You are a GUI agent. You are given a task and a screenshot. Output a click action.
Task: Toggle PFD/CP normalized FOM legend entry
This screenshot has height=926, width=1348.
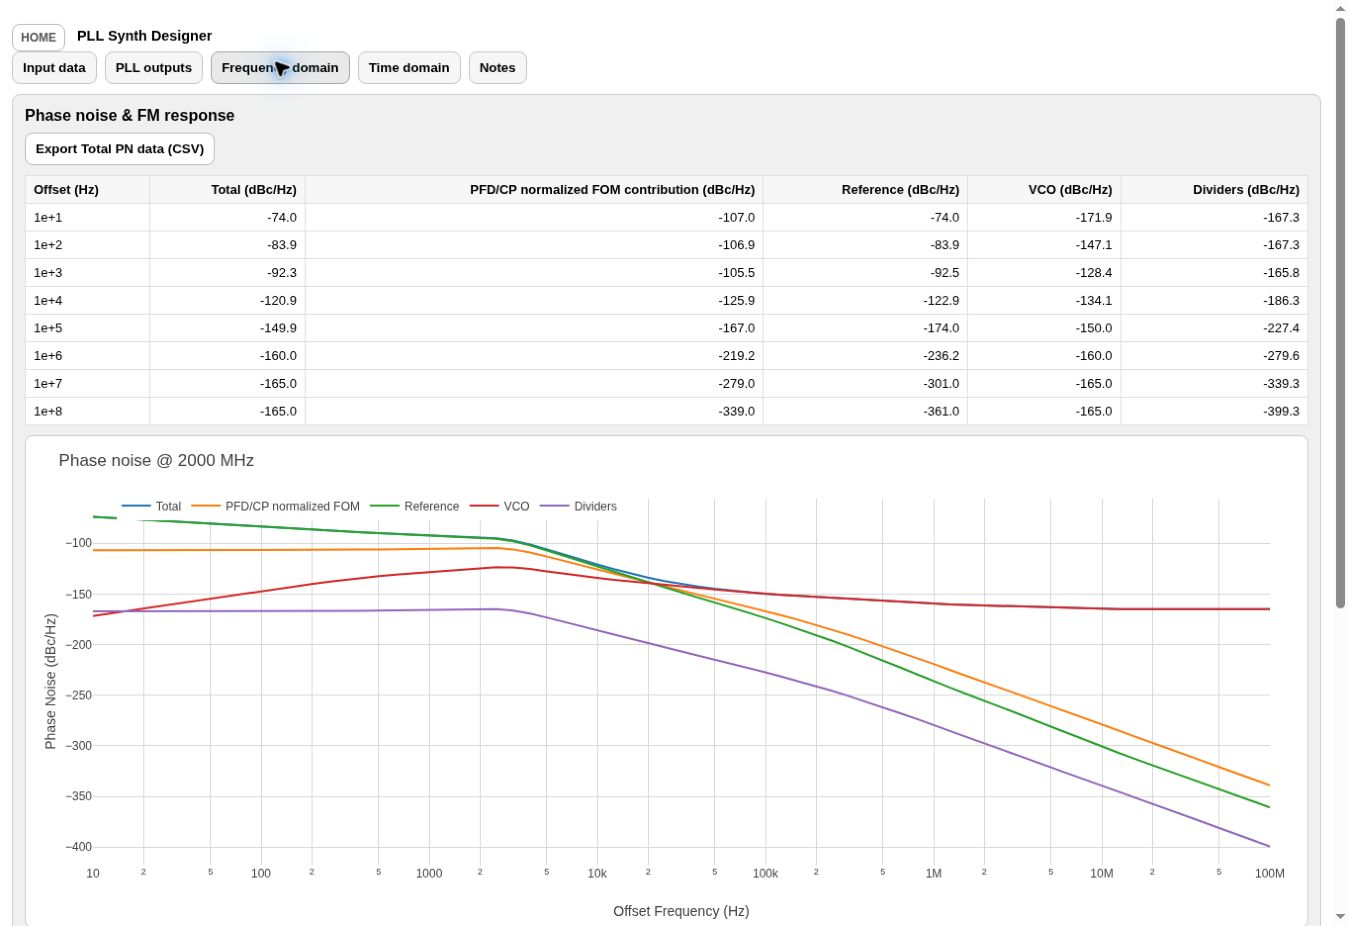275,506
